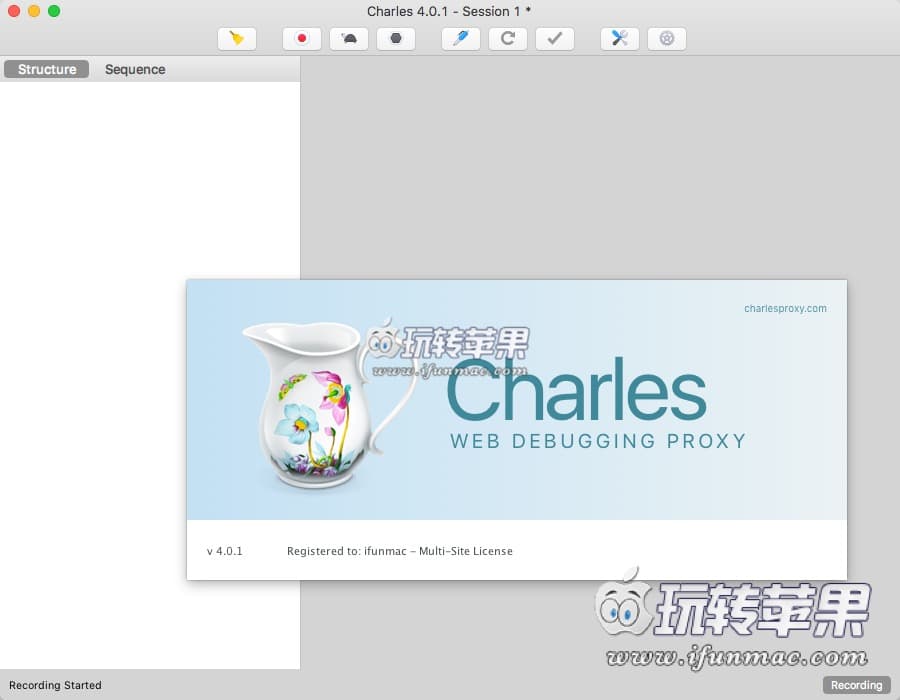This screenshot has width=900, height=700.
Task: Toggle recording with the red record button
Action: coord(301,38)
